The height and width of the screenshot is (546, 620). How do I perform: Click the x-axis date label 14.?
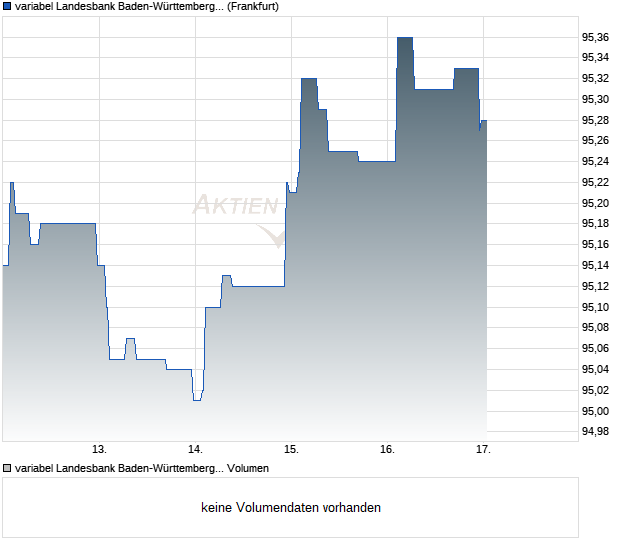point(195,450)
